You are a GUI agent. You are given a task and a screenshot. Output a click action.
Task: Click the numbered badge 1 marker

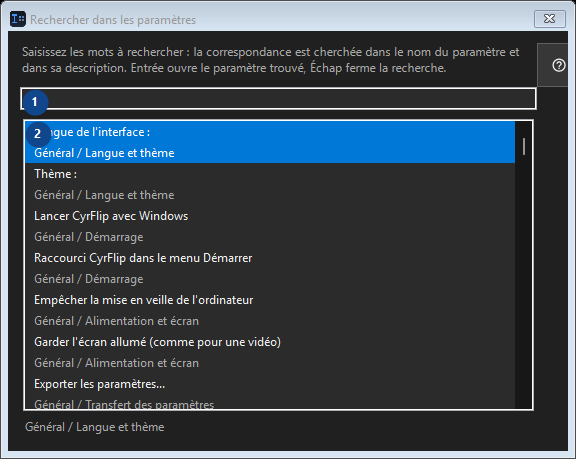click(x=35, y=102)
